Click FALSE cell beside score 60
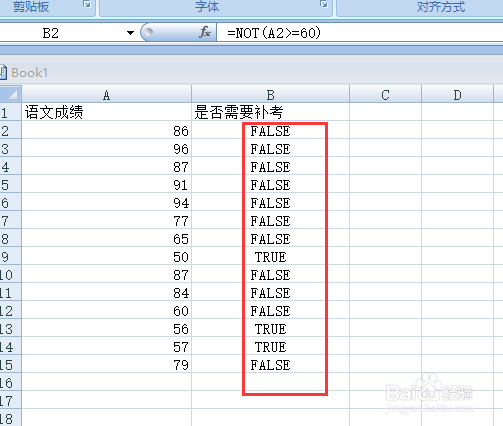Screen dimensions: 503x426 click(270, 310)
